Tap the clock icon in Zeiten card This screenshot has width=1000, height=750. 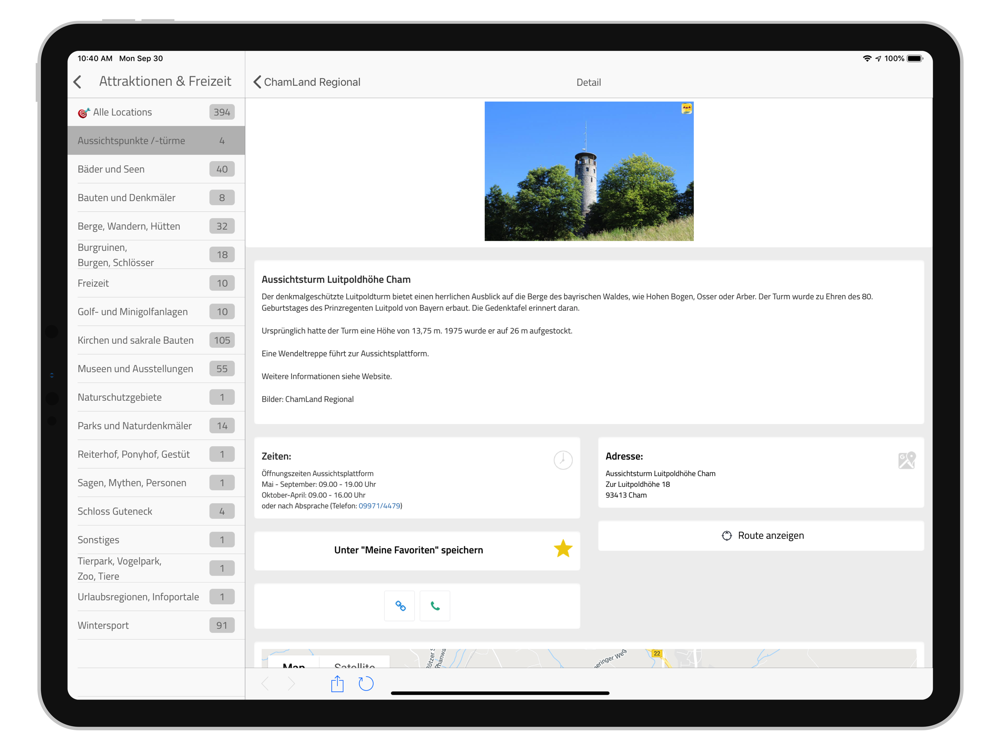tap(562, 460)
